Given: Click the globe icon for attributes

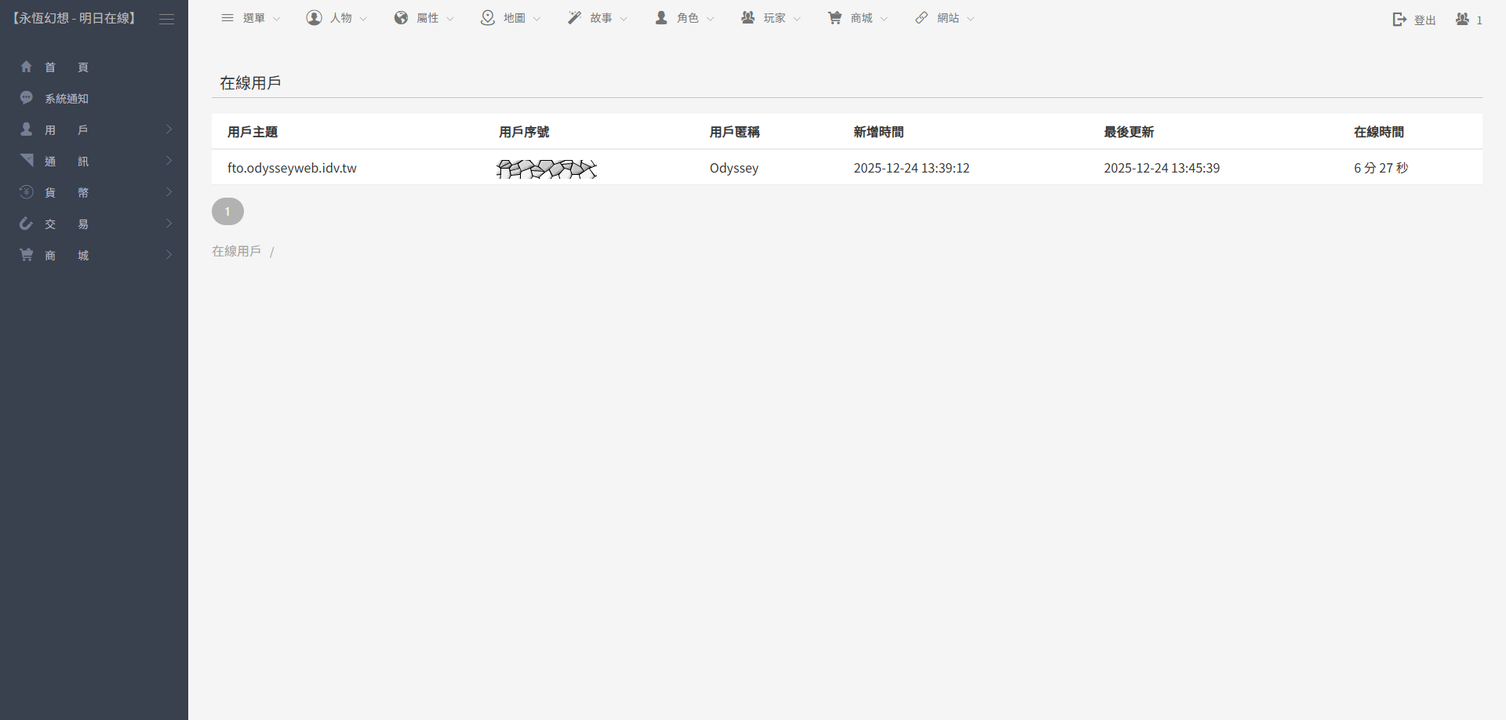Looking at the screenshot, I should (401, 18).
